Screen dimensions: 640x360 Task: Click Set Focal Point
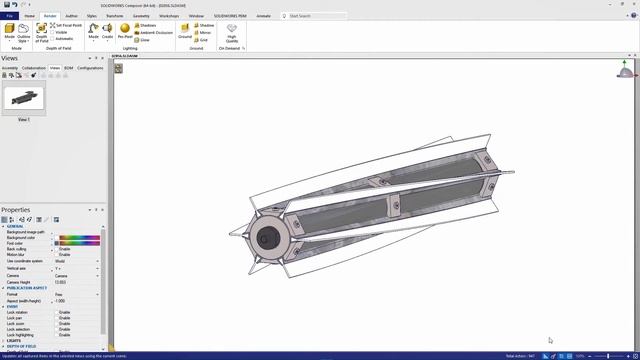(66, 25)
